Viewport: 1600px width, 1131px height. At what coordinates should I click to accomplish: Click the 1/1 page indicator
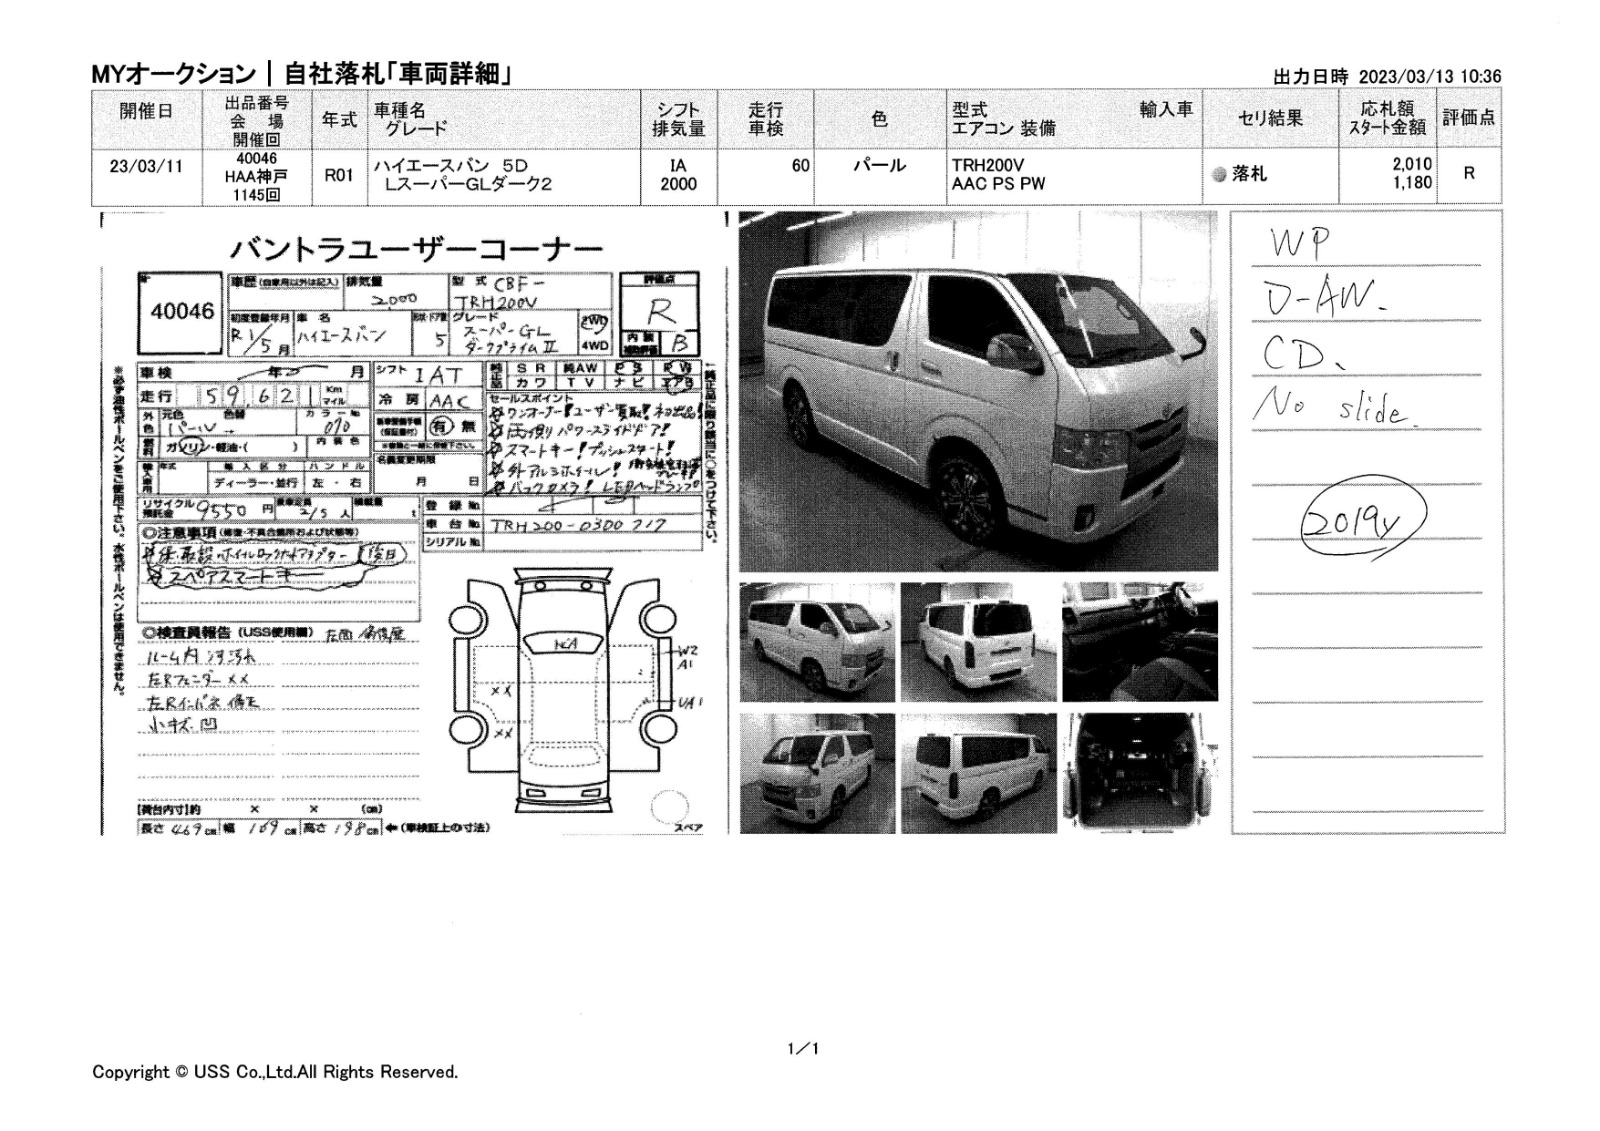[x=803, y=1049]
